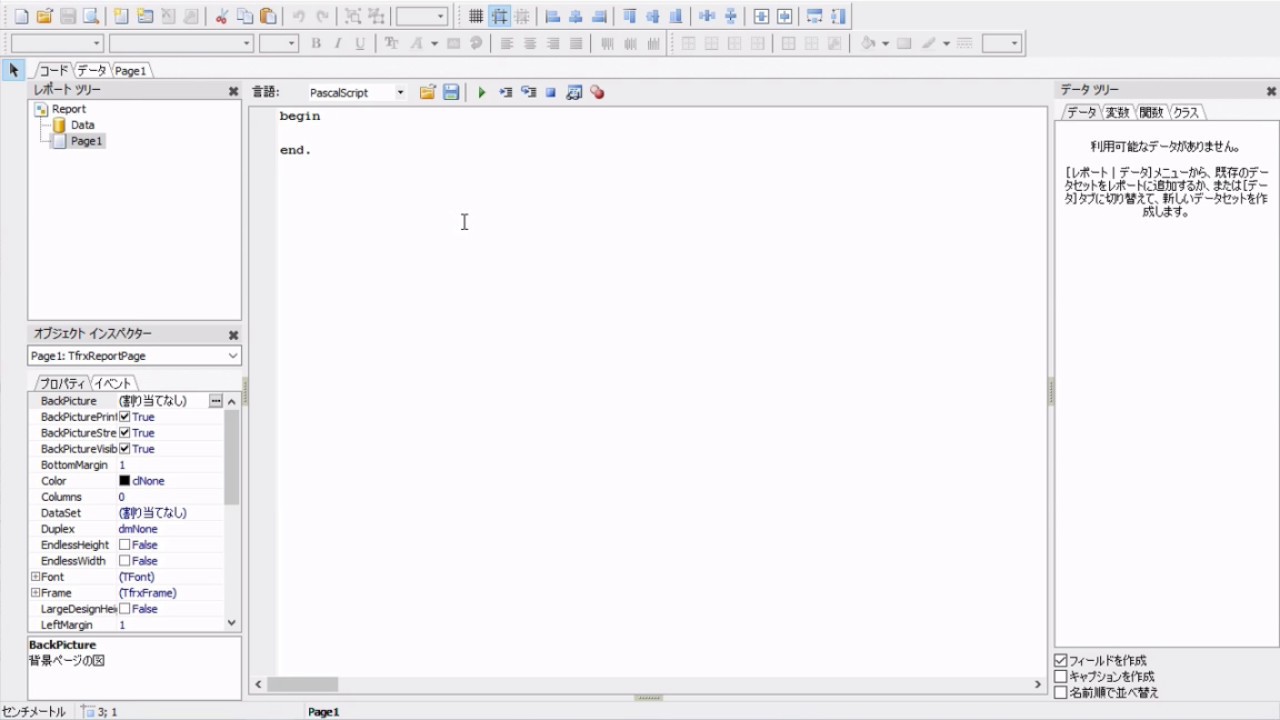This screenshot has height=720, width=1280.
Task: Select Data node in the report tree
Action: pyautogui.click(x=83, y=124)
